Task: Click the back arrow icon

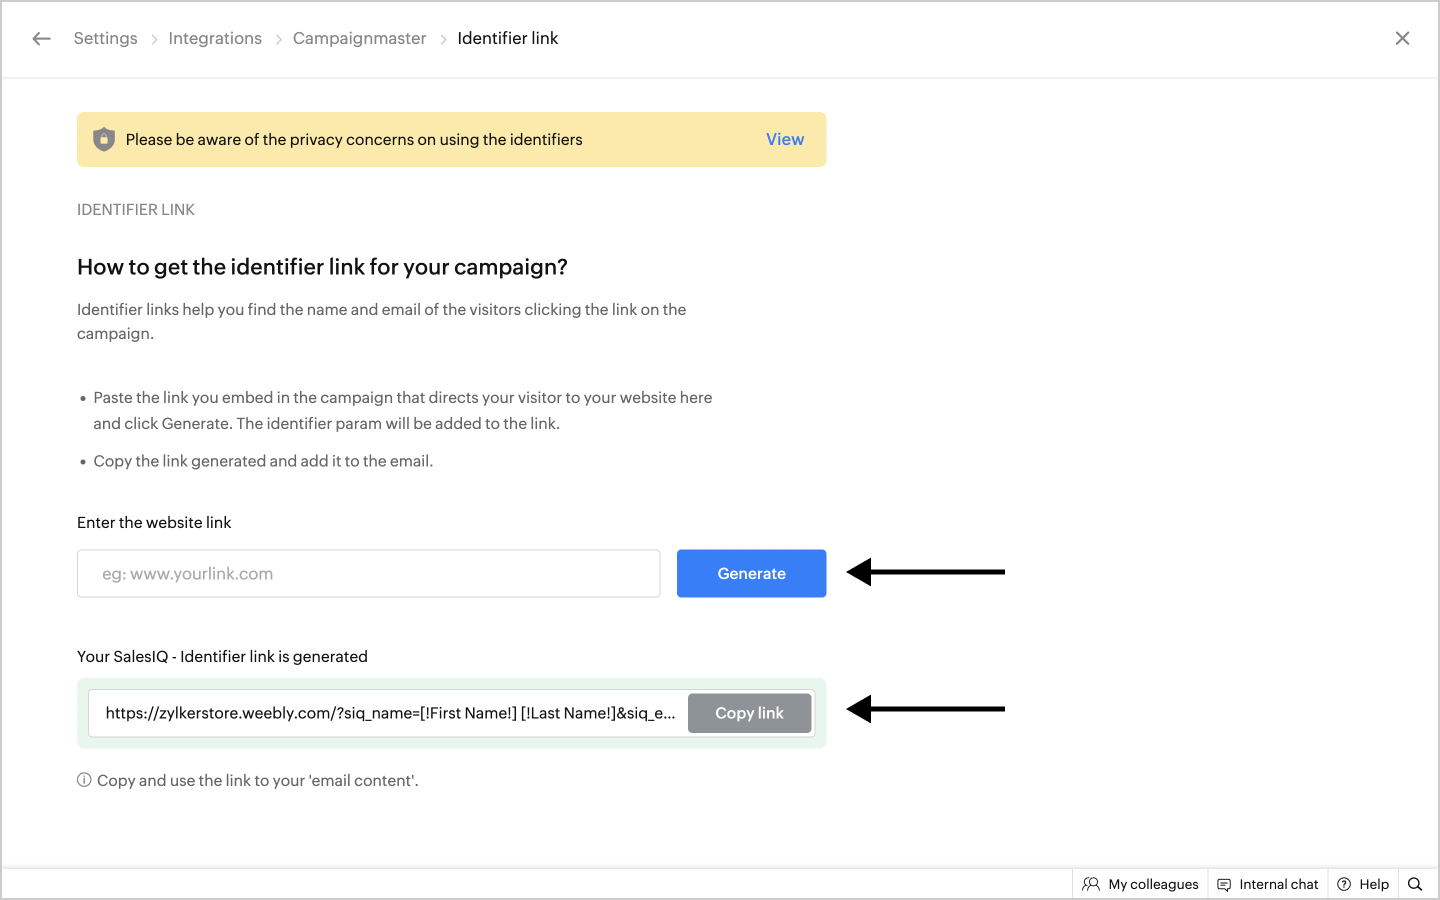Action: 41,39
